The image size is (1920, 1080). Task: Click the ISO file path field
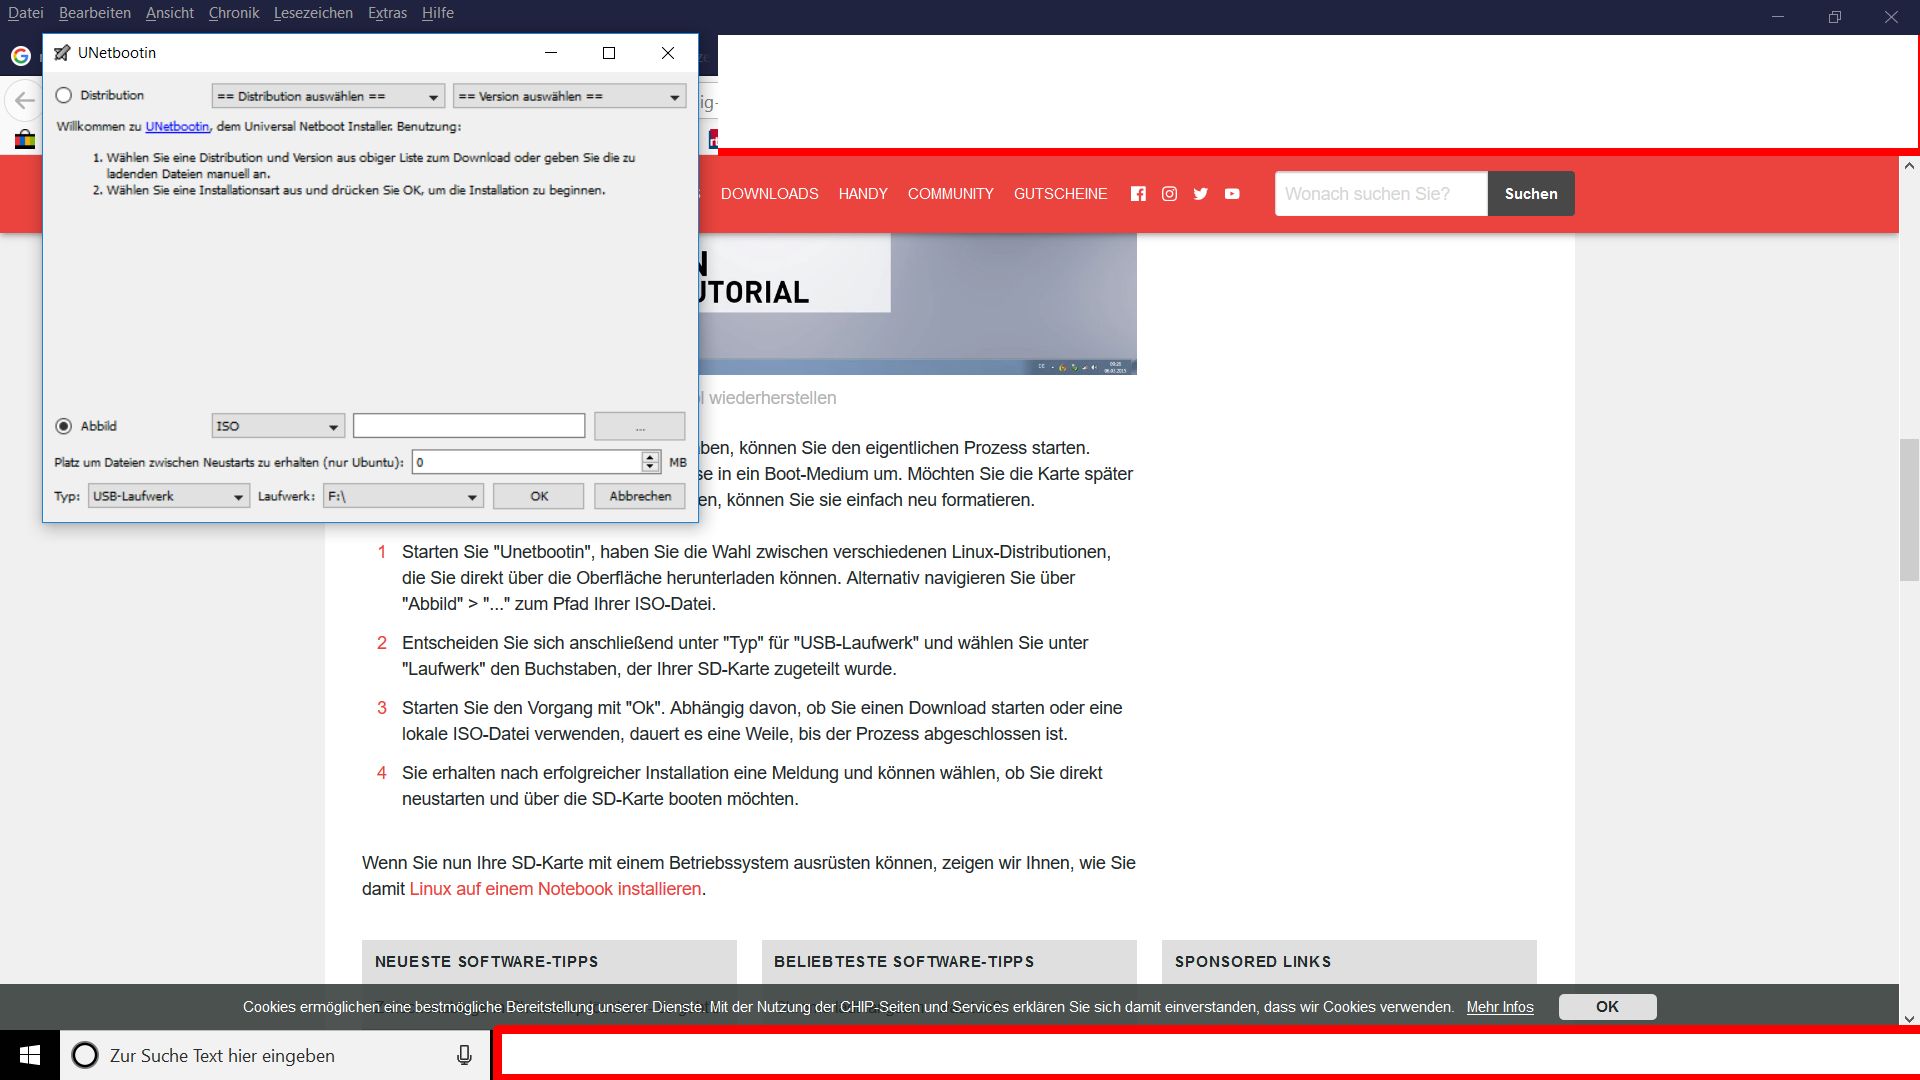(x=468, y=426)
